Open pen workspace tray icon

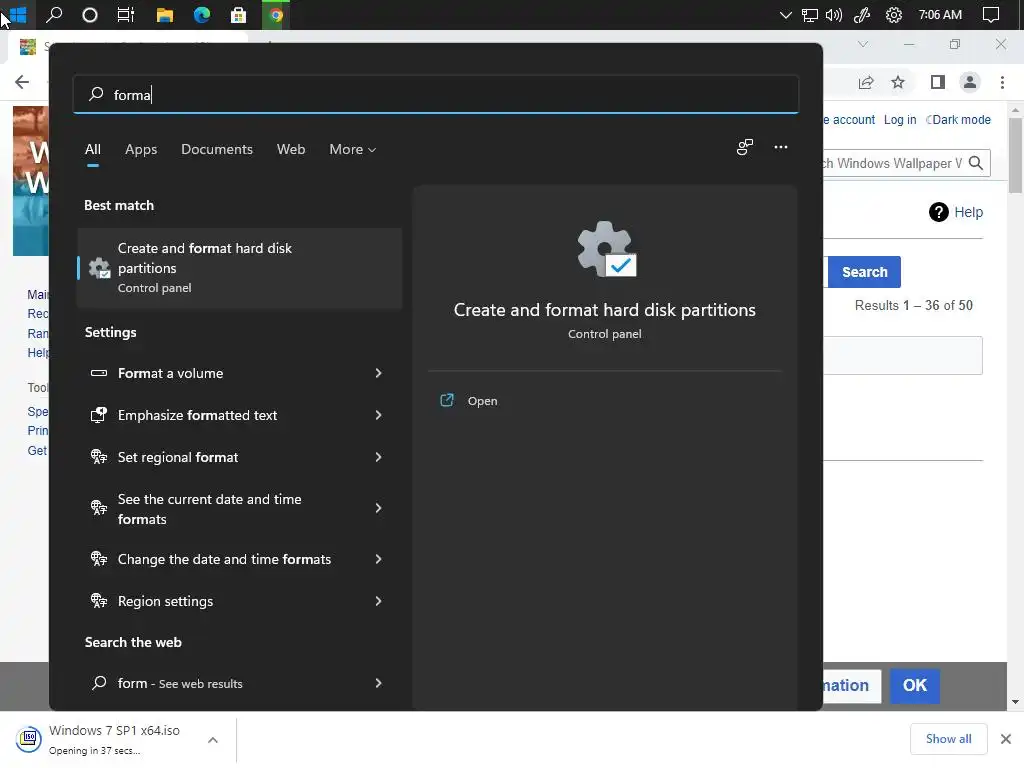(862, 15)
